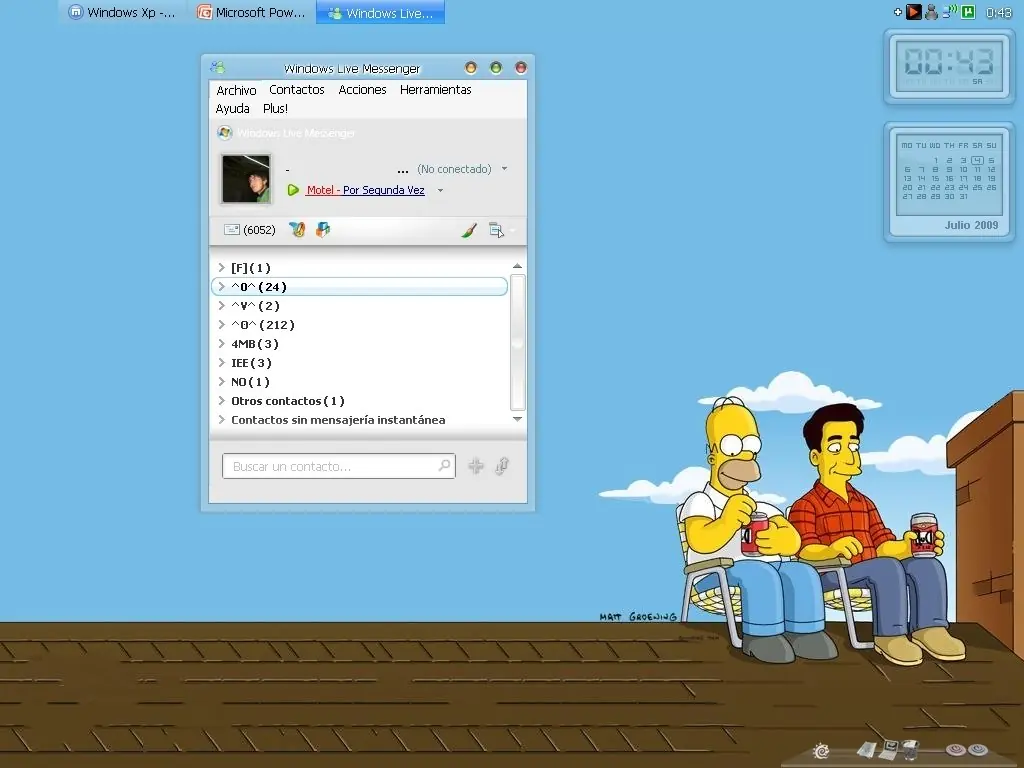This screenshot has width=1024, height=768.
Task: Click the wireless network tray icon
Action: point(950,12)
